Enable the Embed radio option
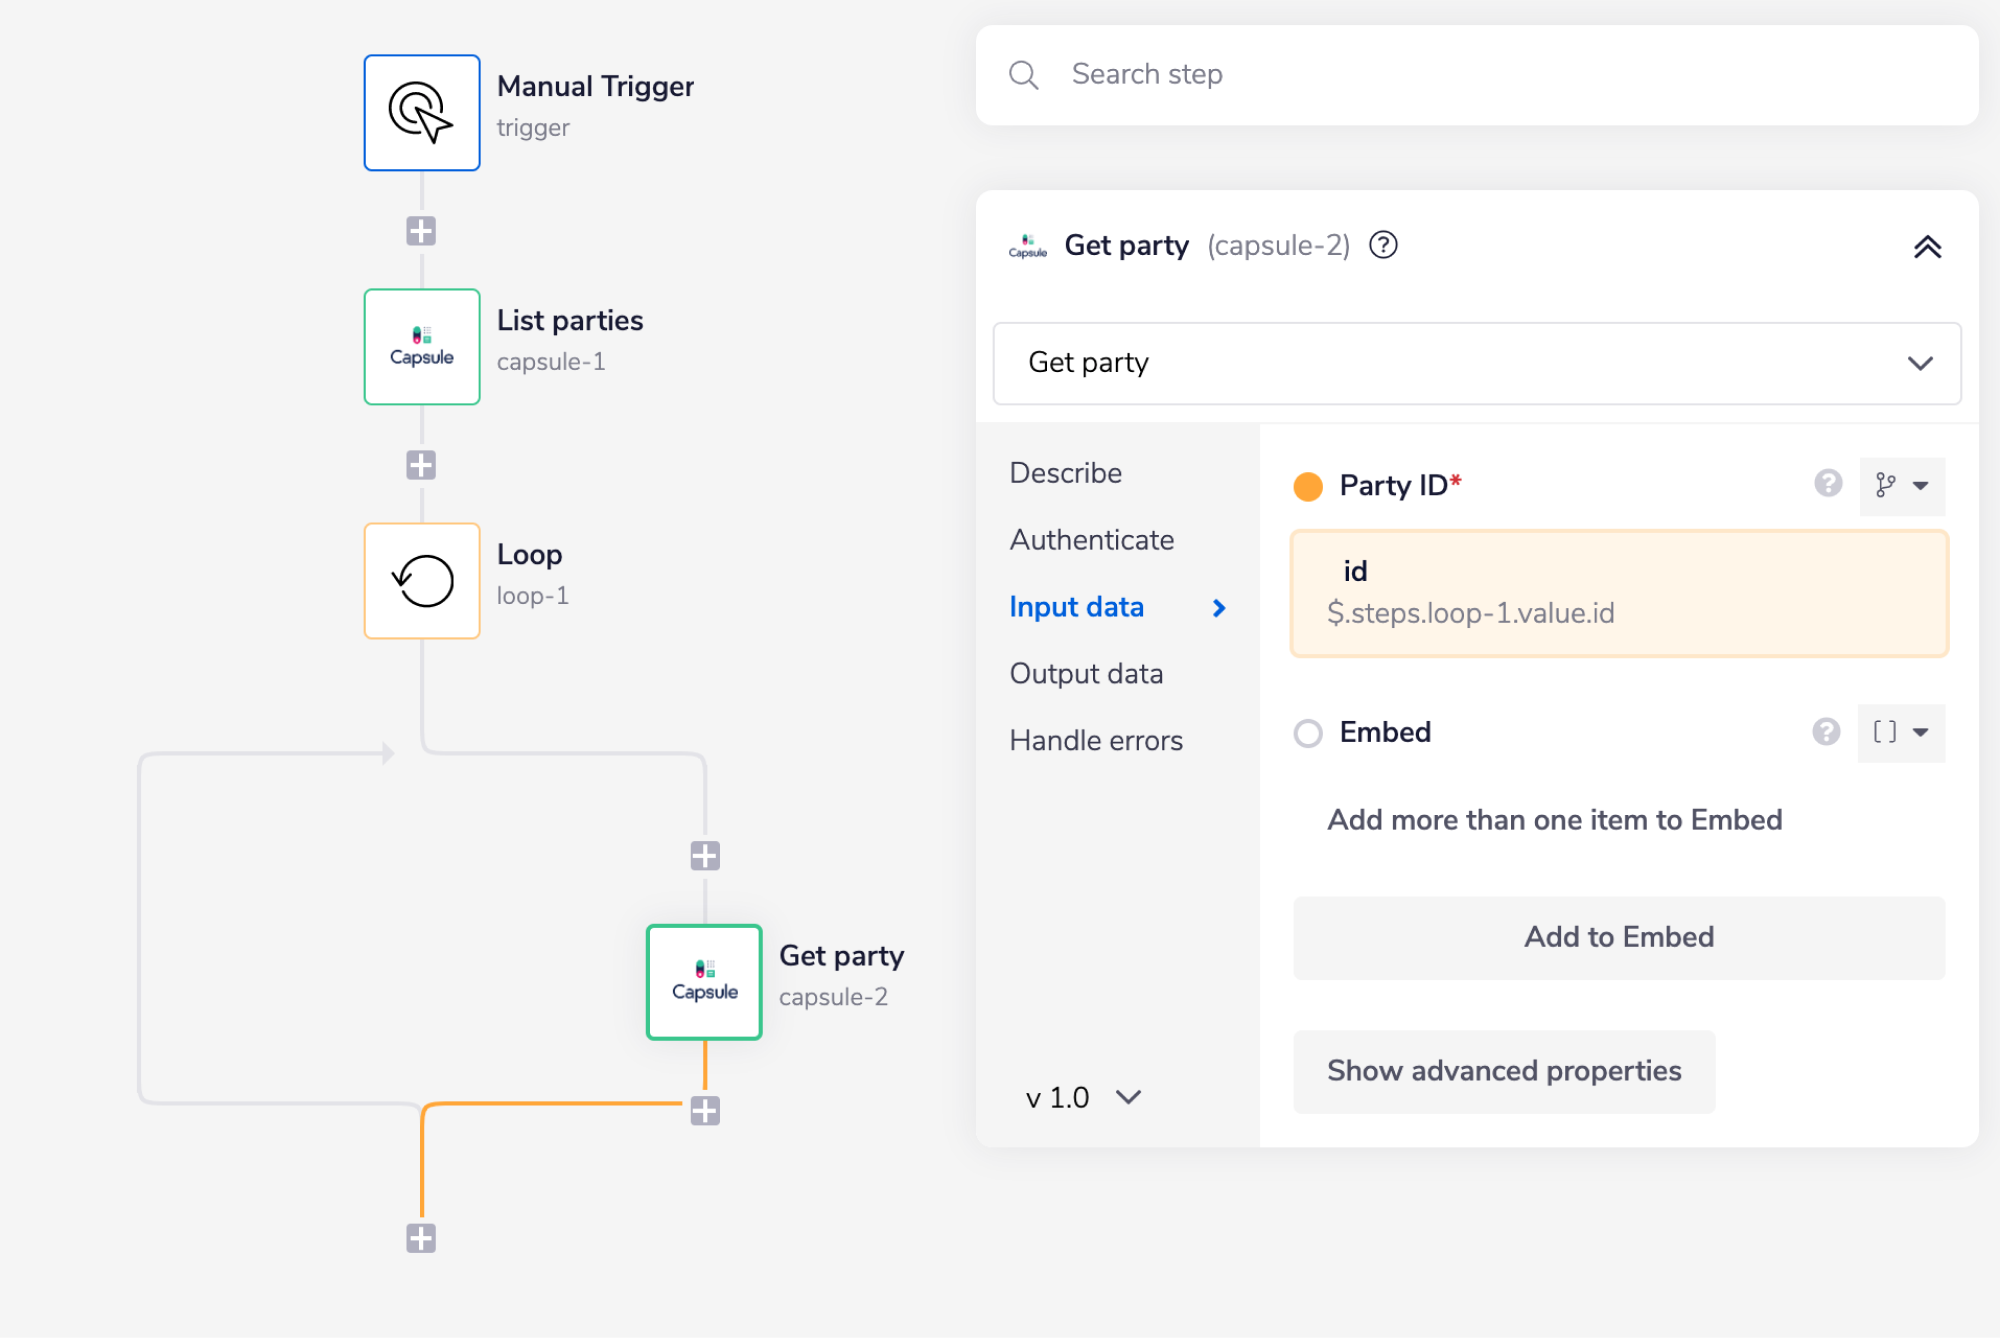This screenshot has width=2000, height=1338. [1308, 733]
